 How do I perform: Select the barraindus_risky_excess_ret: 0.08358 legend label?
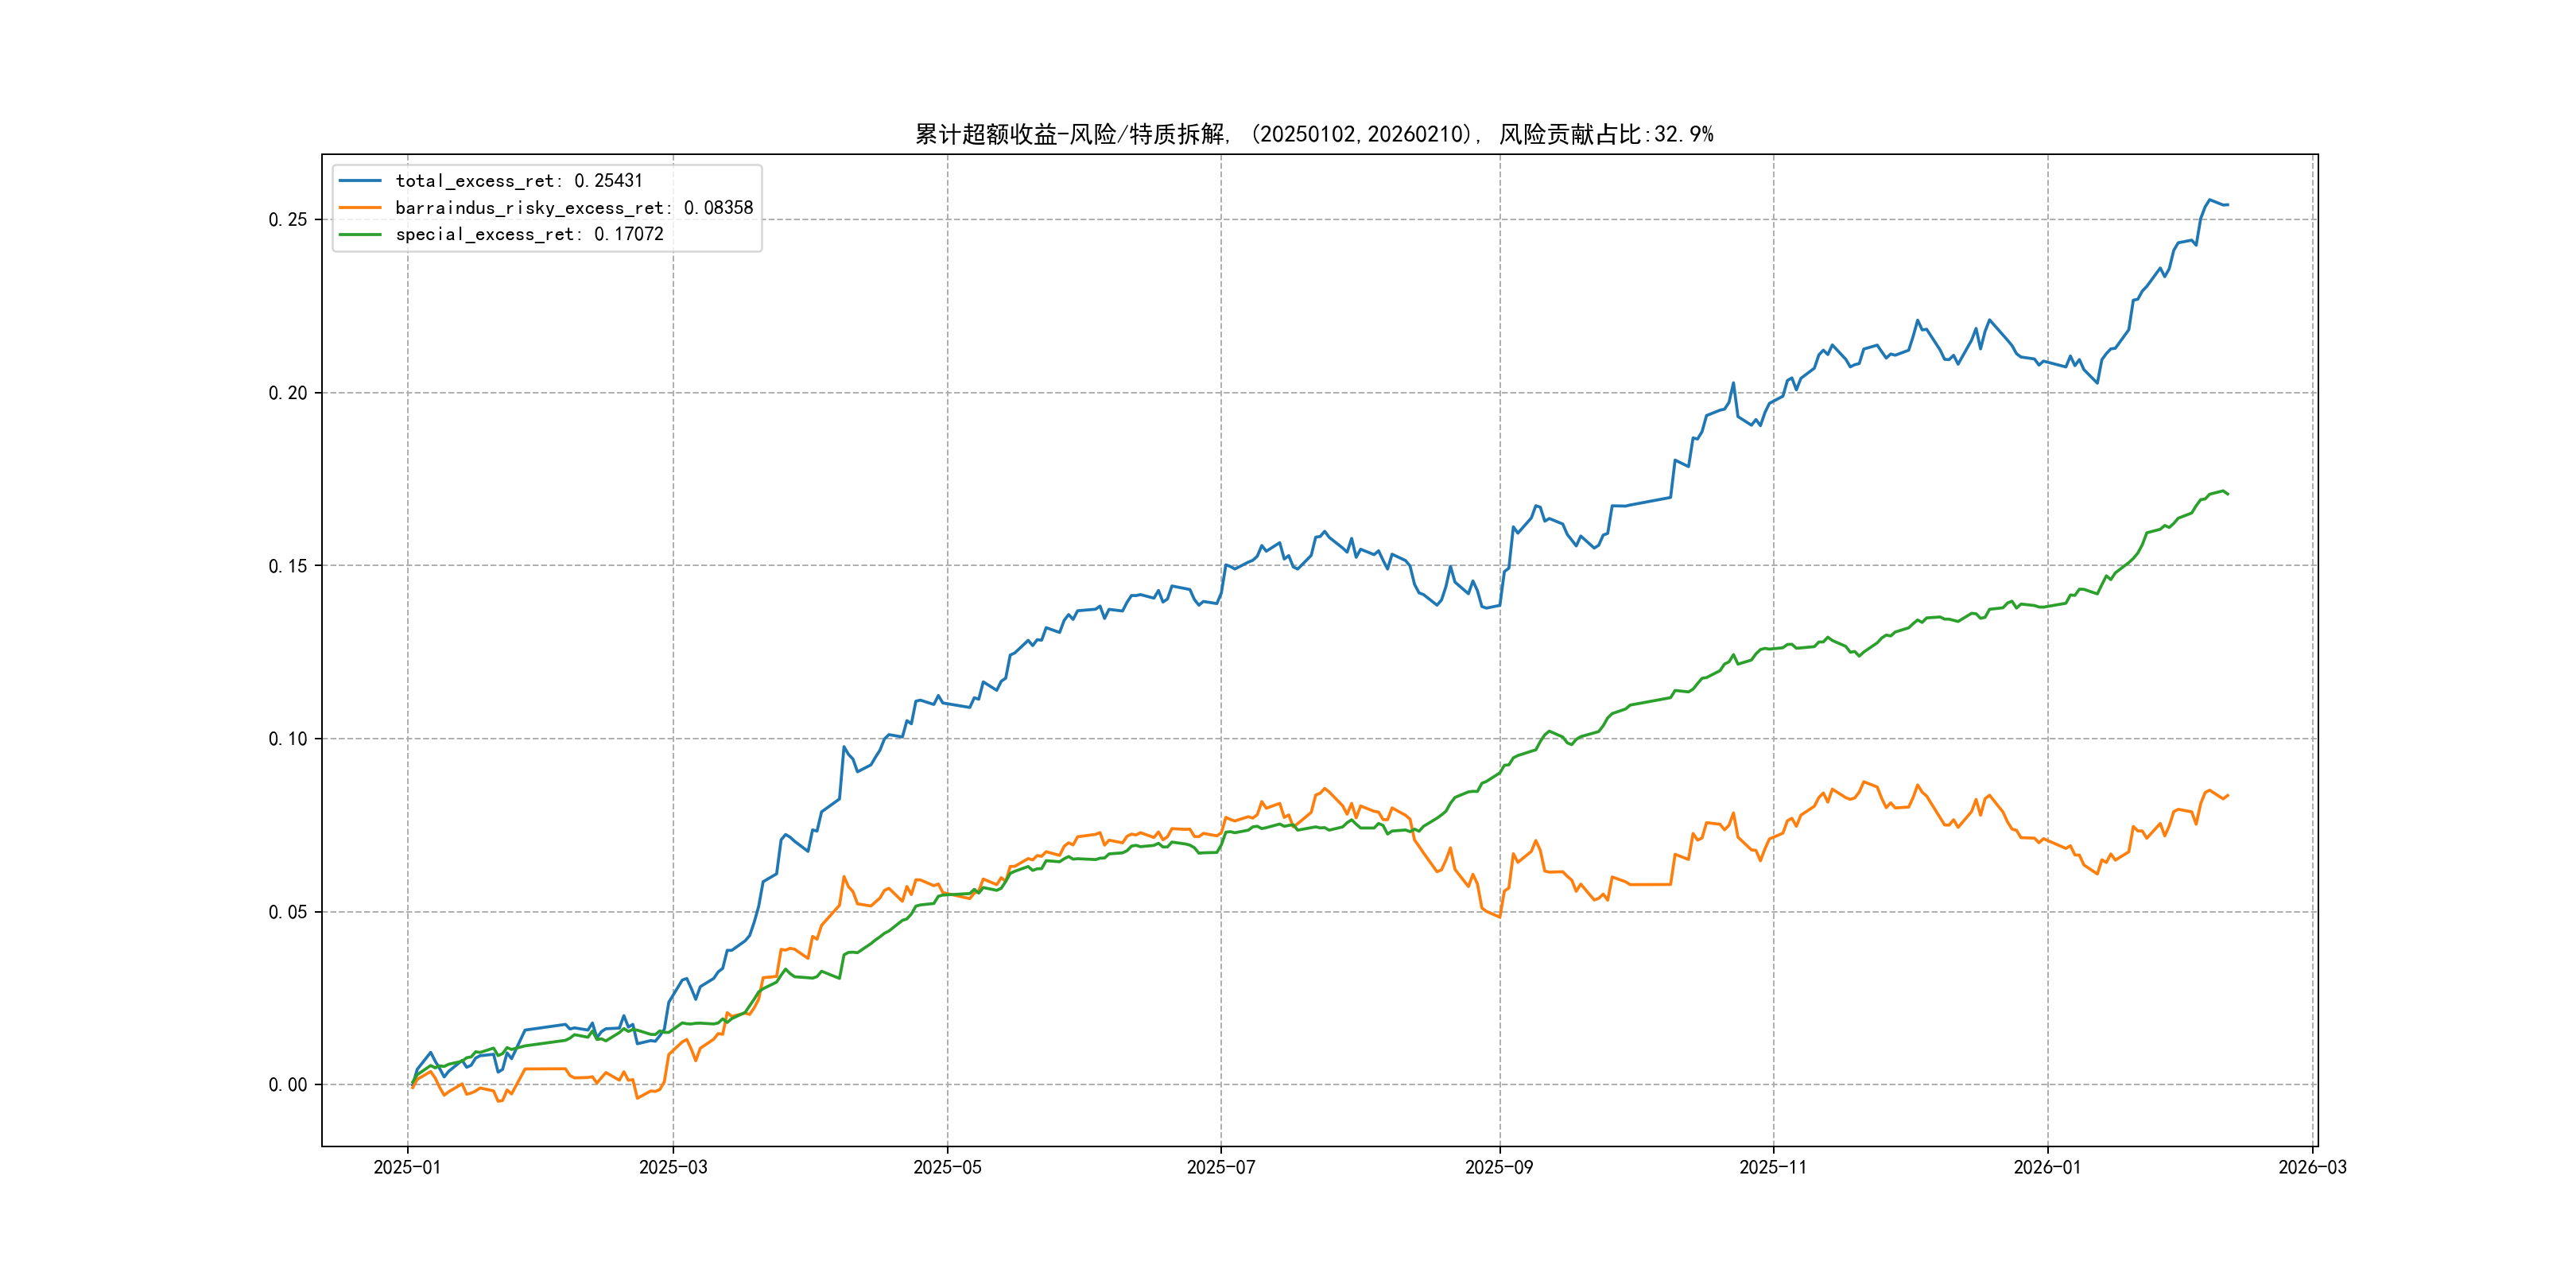[x=574, y=208]
